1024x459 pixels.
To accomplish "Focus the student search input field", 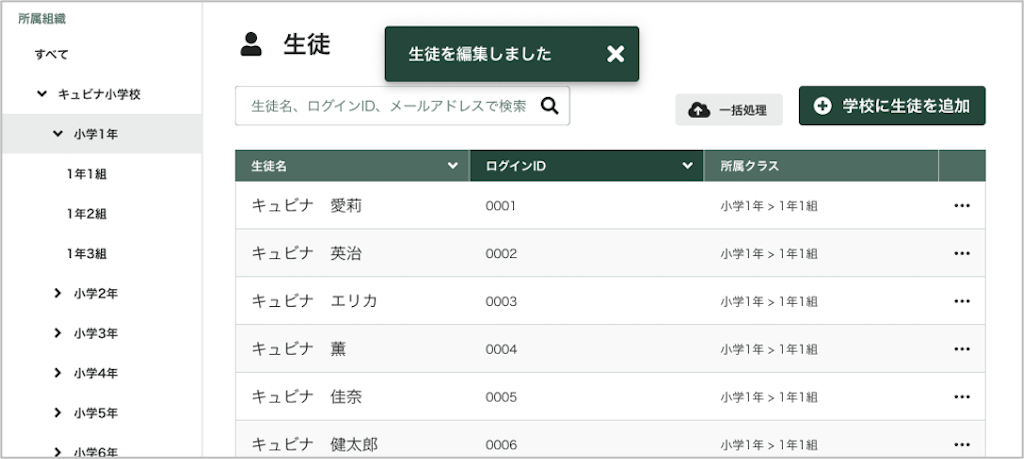I will pyautogui.click(x=402, y=106).
